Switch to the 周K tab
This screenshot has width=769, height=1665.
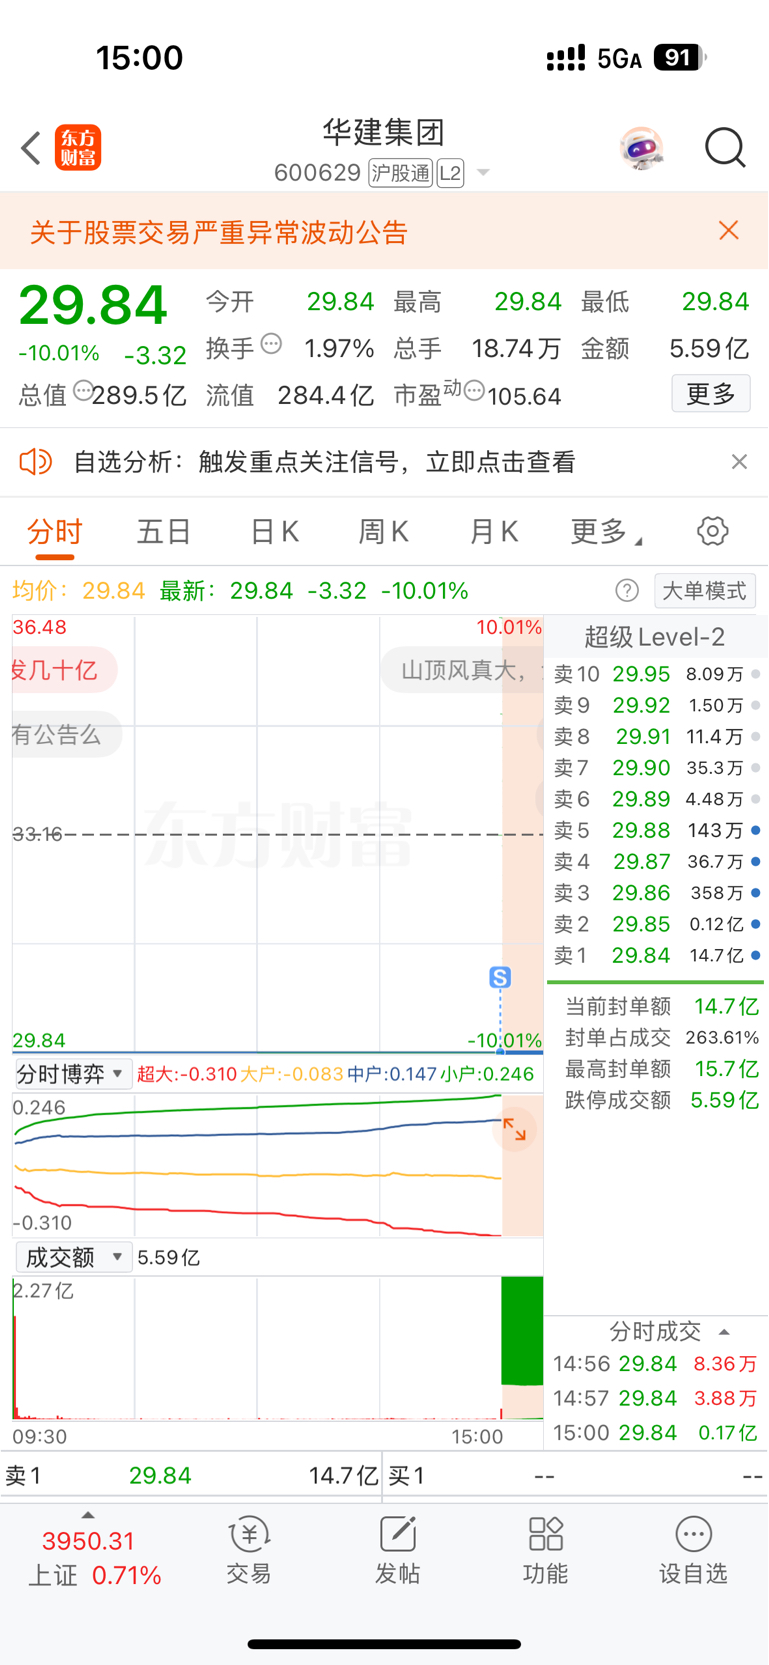[384, 532]
